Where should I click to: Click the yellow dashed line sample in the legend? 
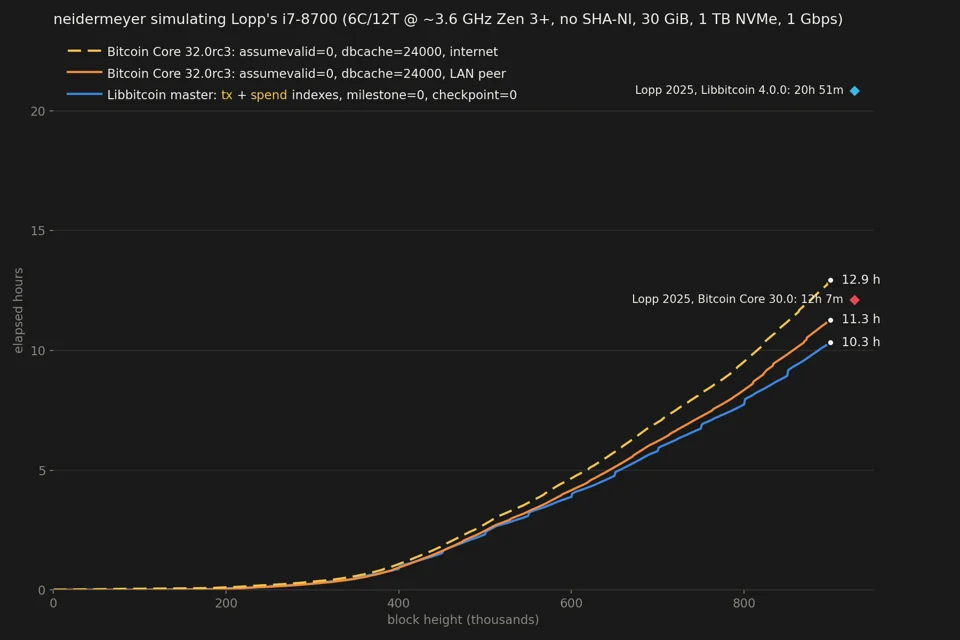point(84,51)
